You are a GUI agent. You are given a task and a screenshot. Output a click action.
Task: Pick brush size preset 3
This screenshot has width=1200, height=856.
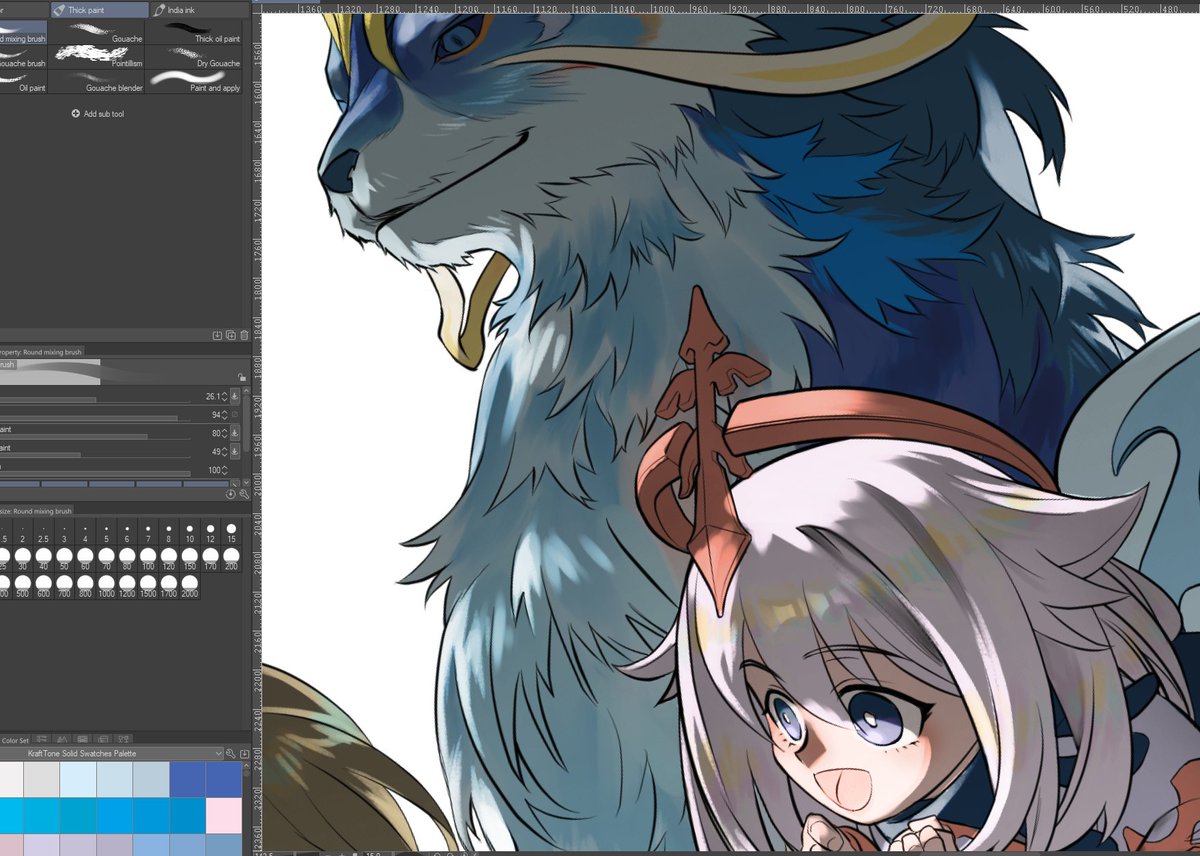63,532
